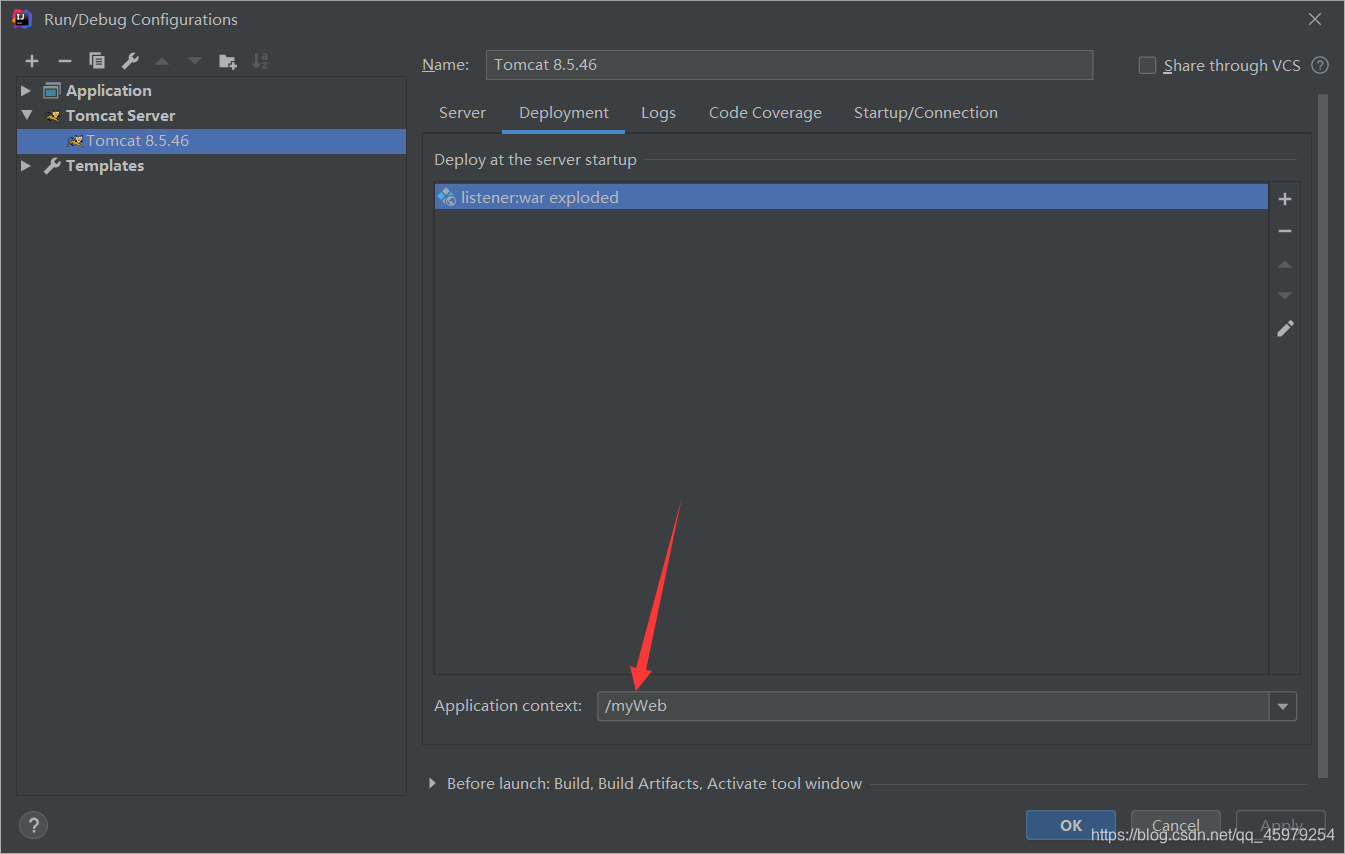Expand the Application tree node

(26, 90)
